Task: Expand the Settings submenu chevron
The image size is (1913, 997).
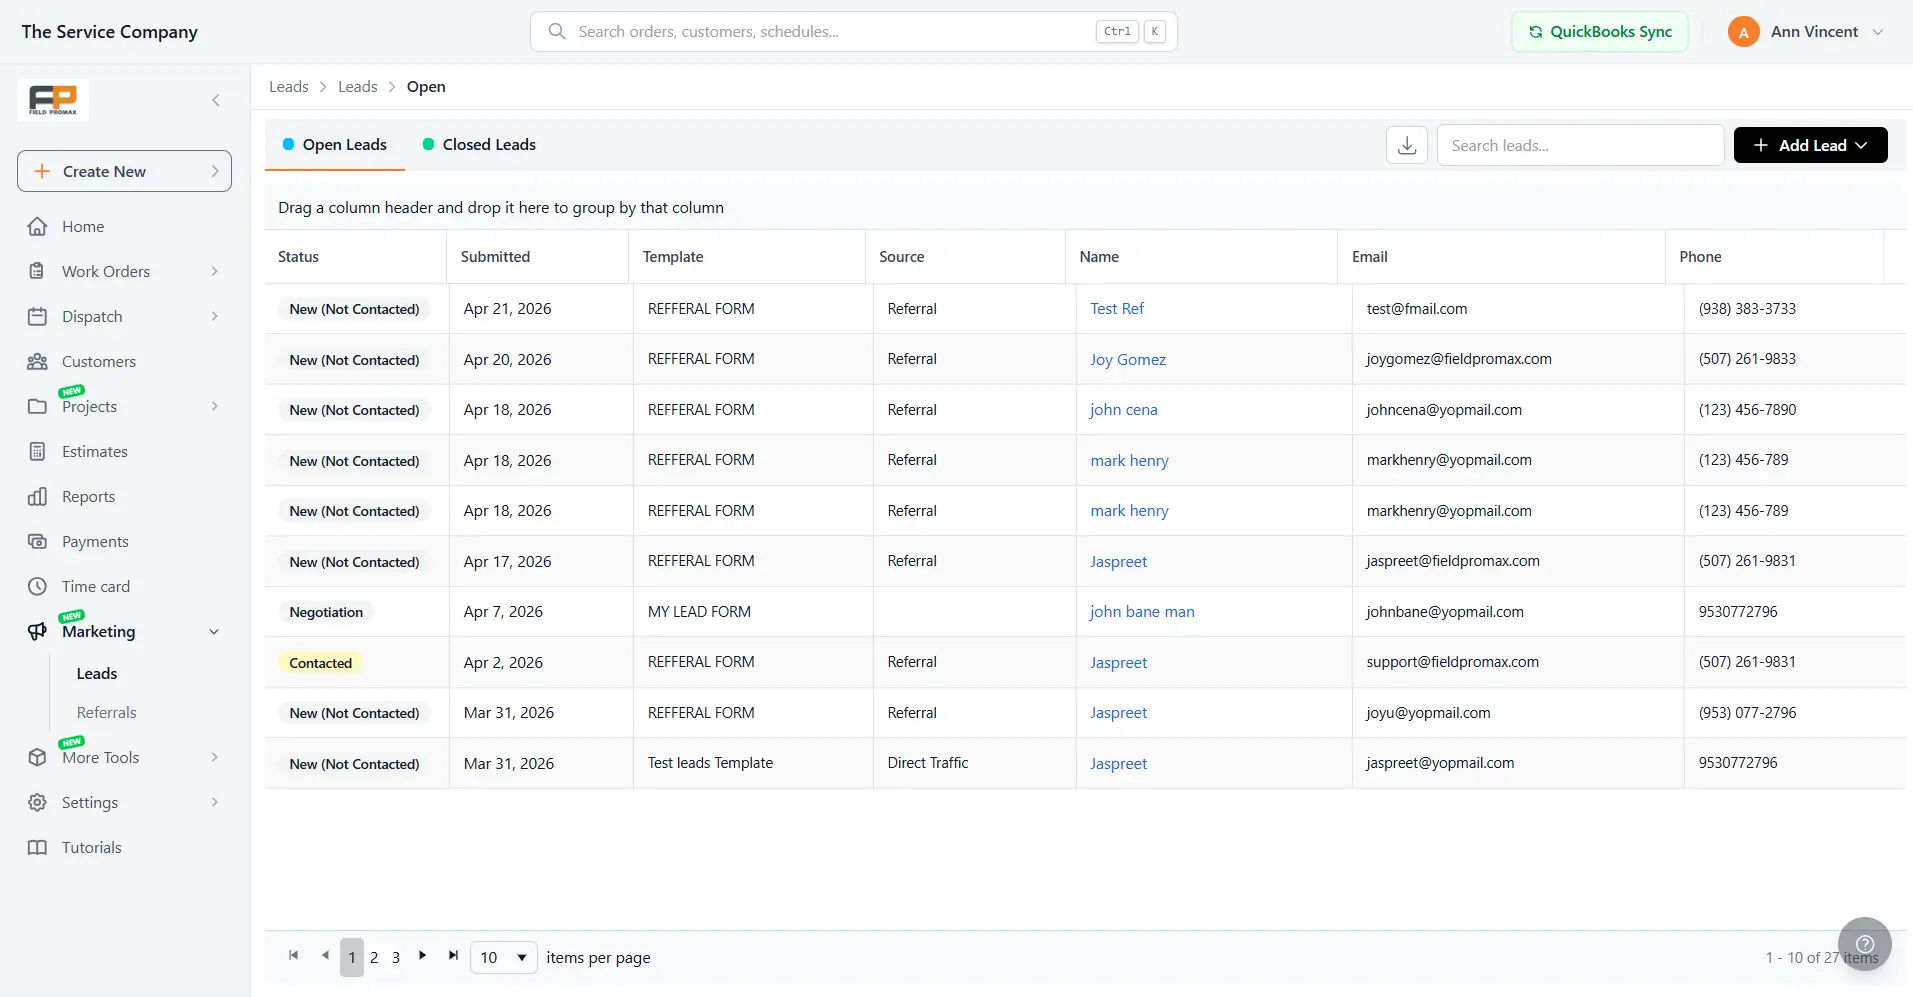Action: pyautogui.click(x=214, y=802)
